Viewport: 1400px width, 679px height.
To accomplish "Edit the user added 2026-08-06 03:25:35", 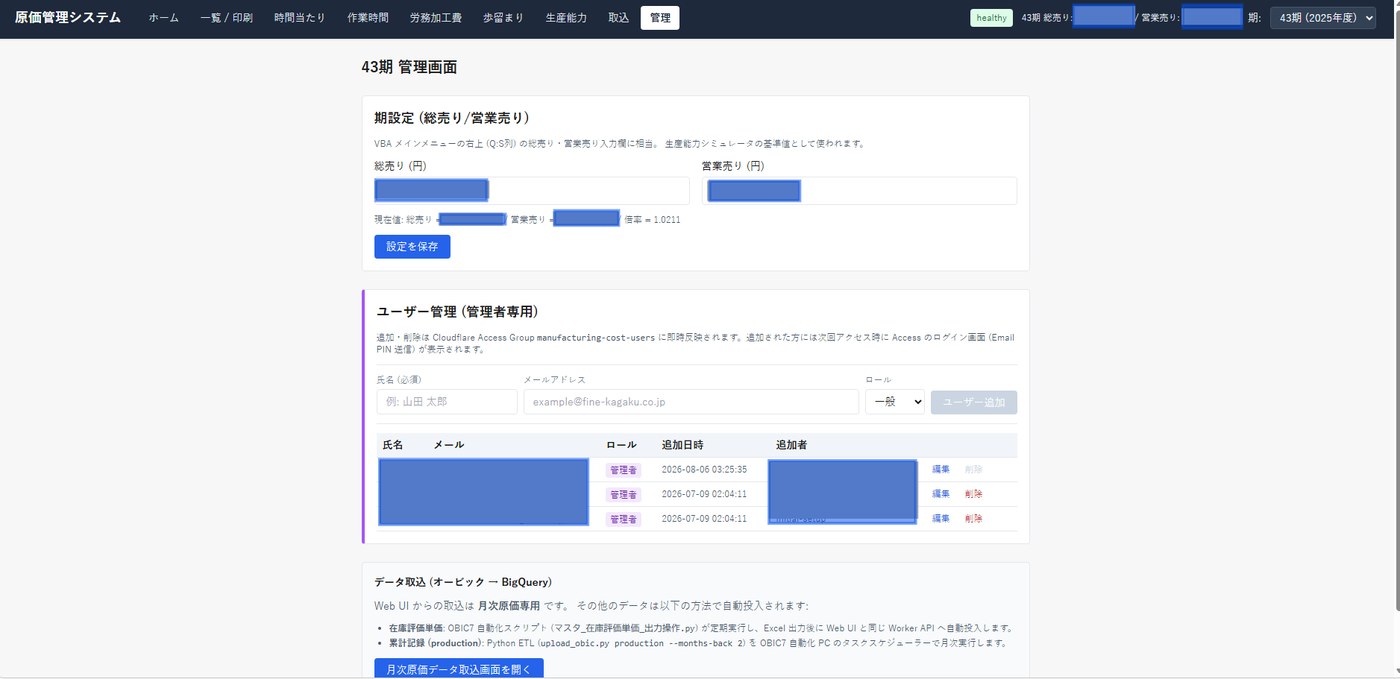I will (941, 469).
